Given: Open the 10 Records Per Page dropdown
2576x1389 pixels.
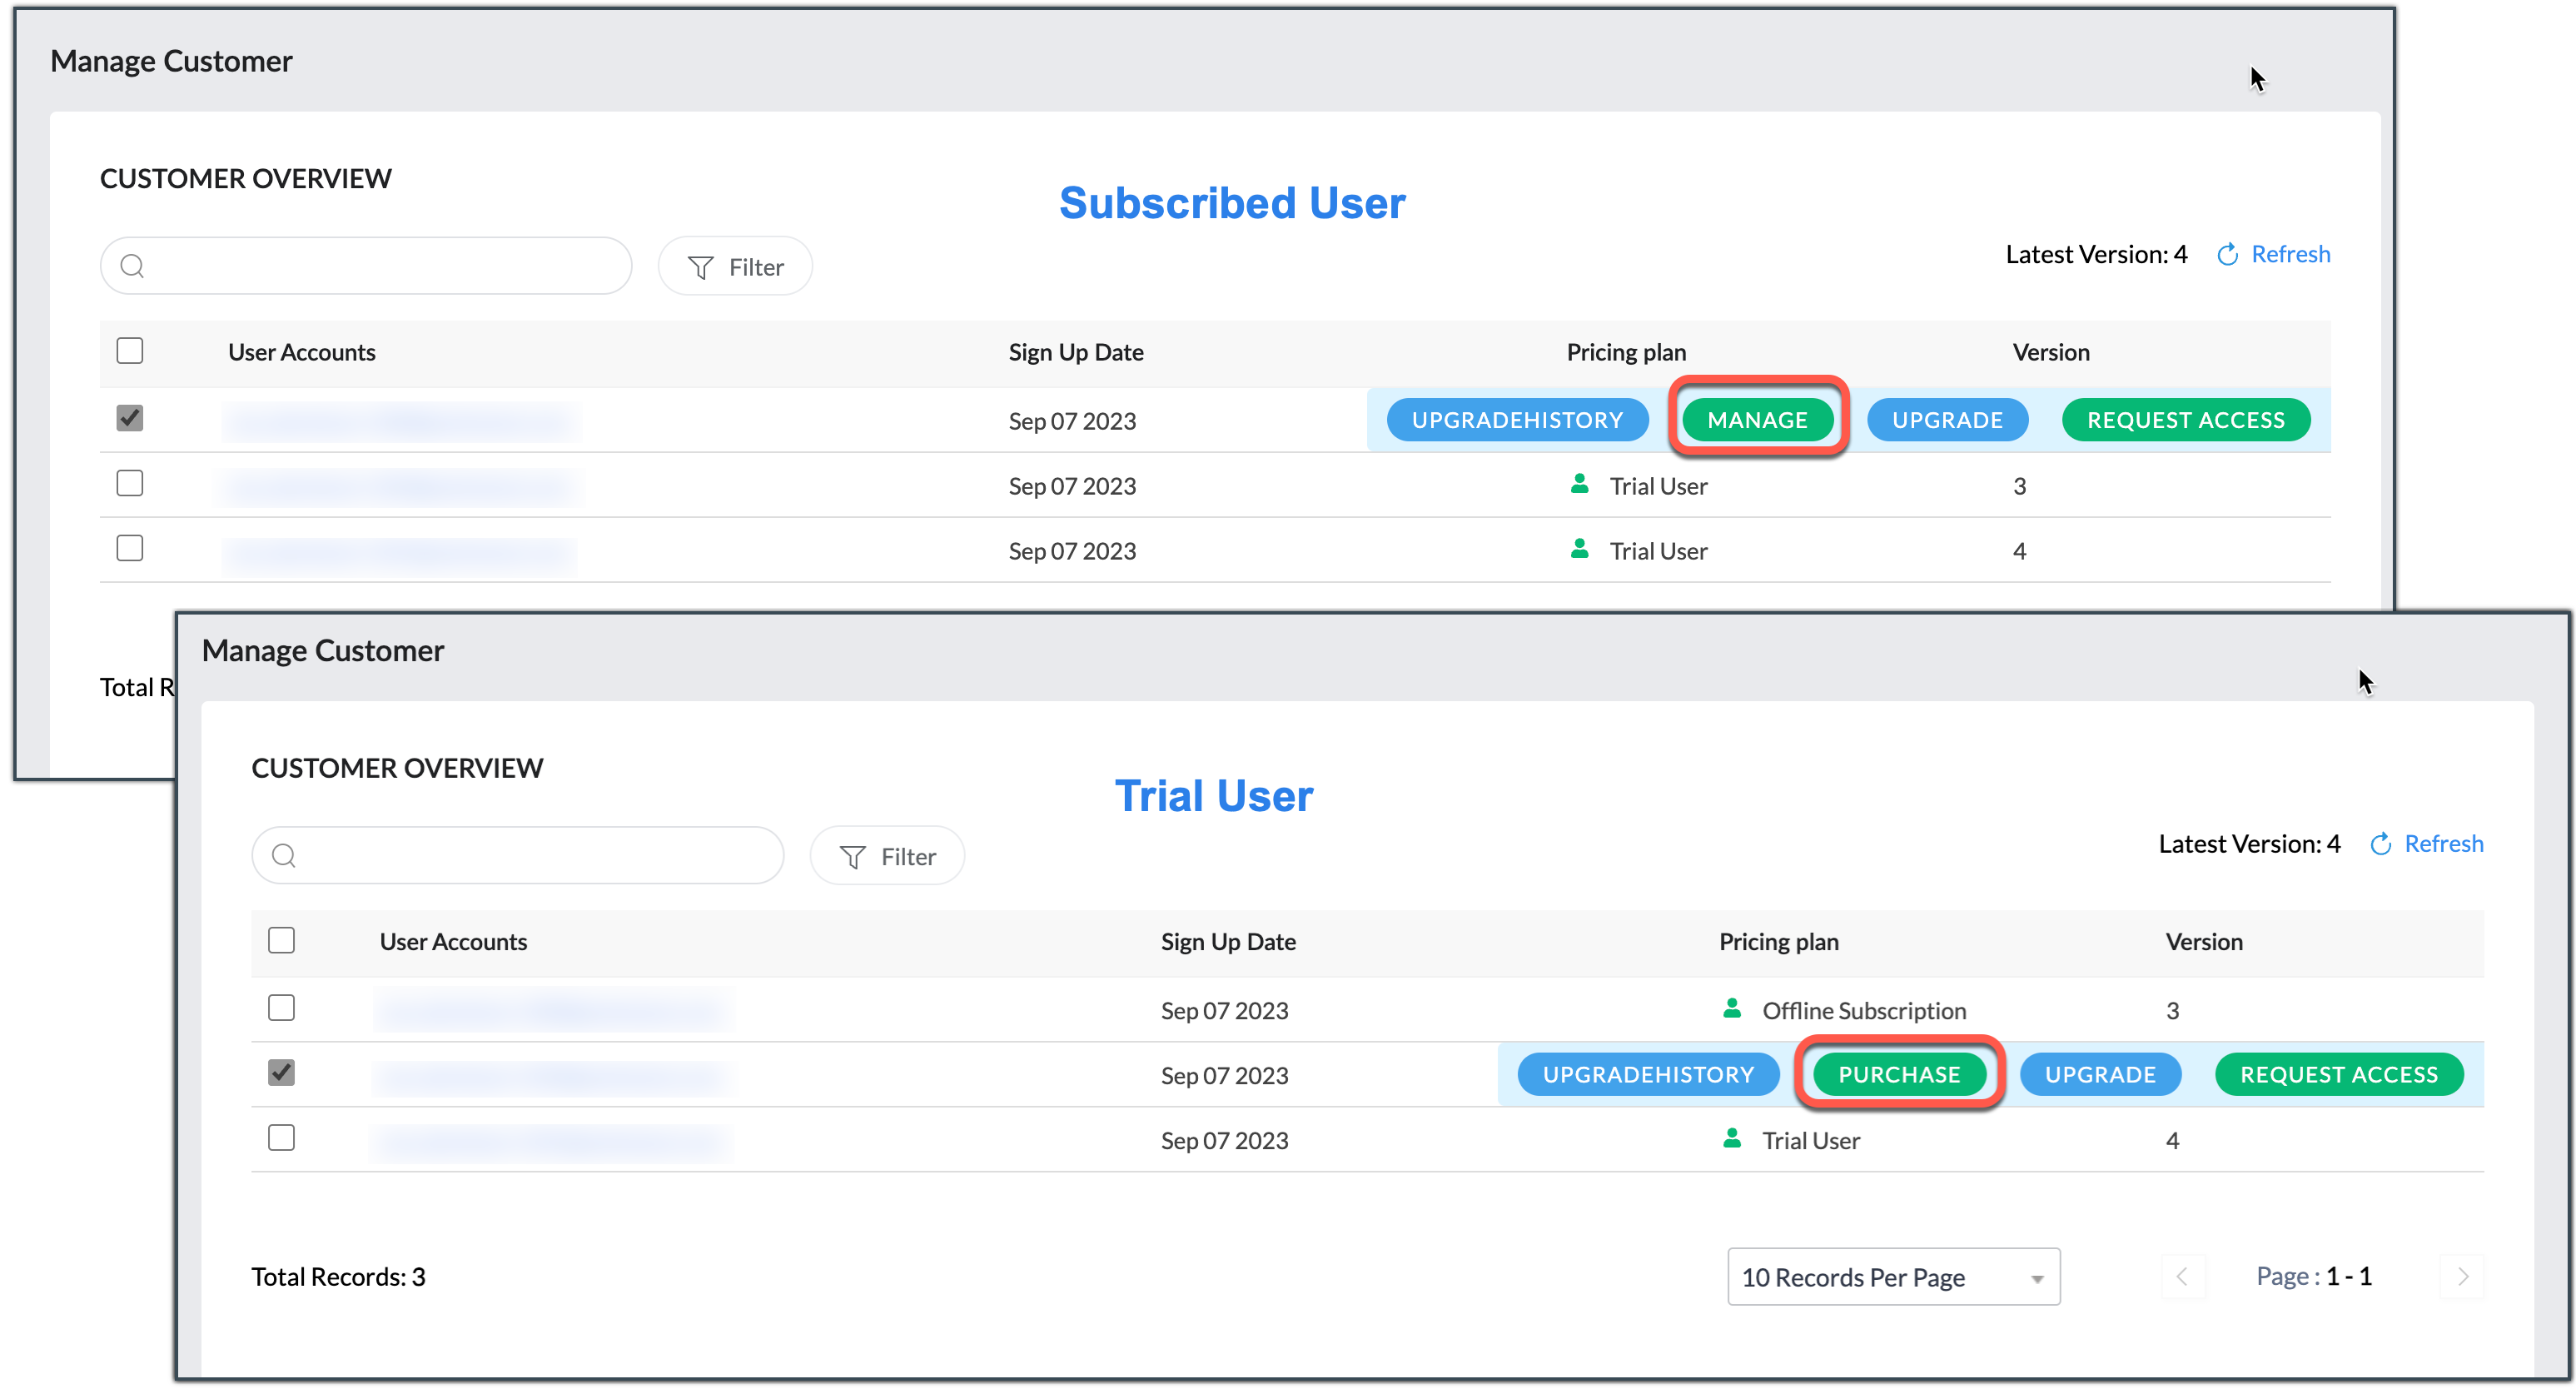Looking at the screenshot, I should coord(1892,1277).
